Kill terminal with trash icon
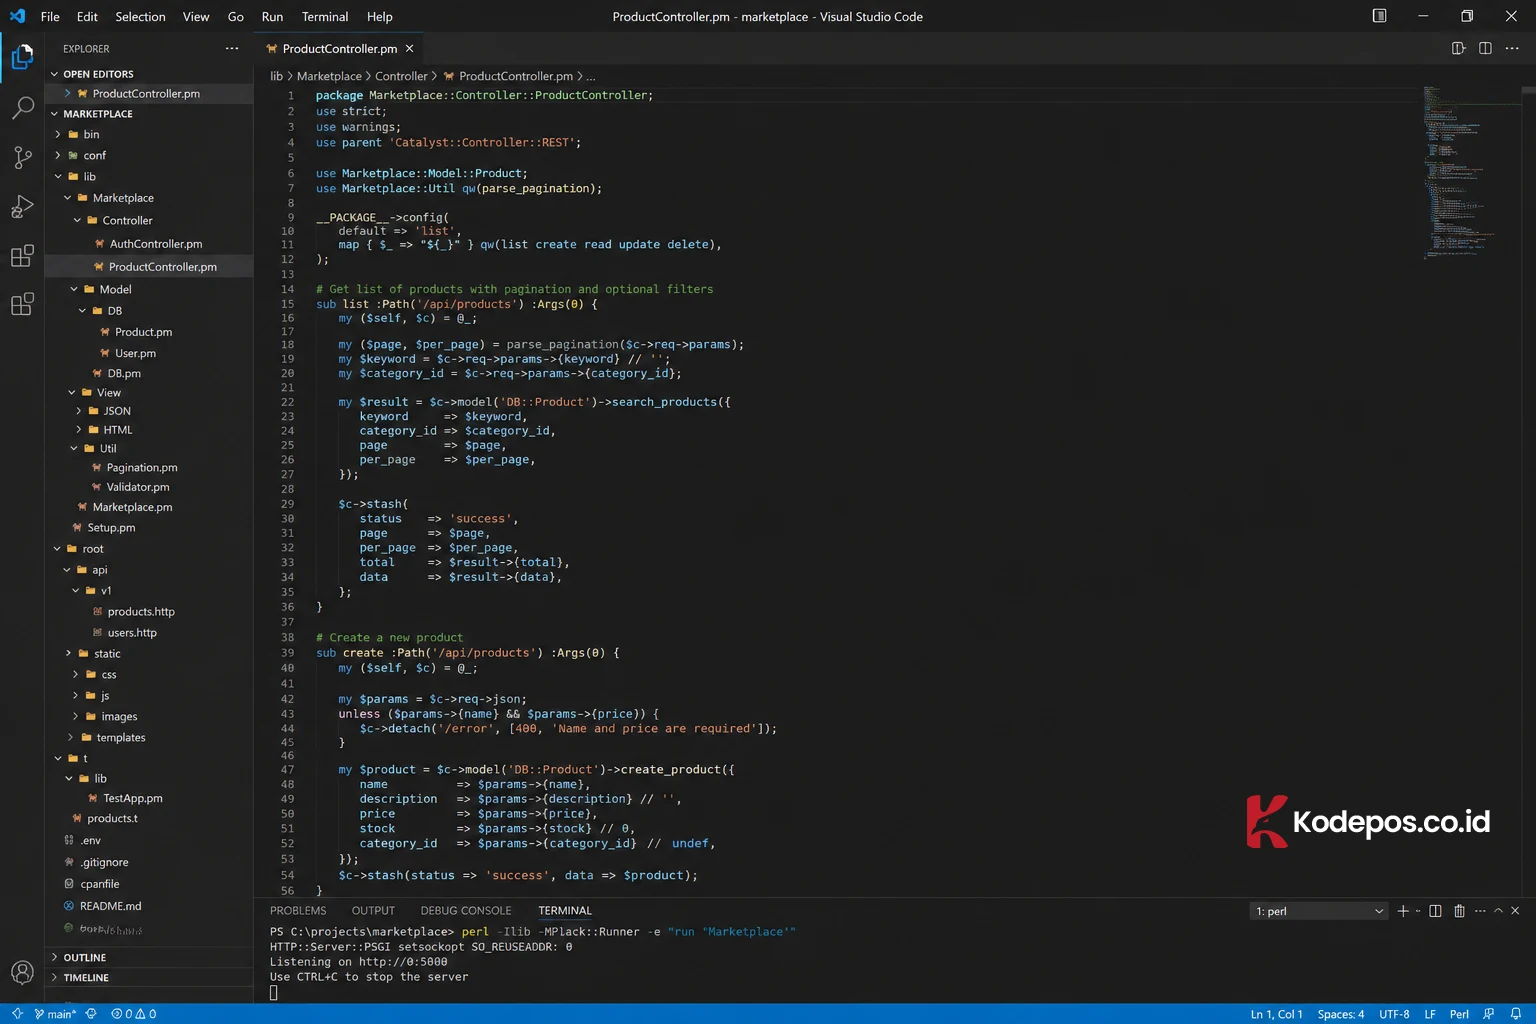1536x1024 pixels. pos(1459,911)
